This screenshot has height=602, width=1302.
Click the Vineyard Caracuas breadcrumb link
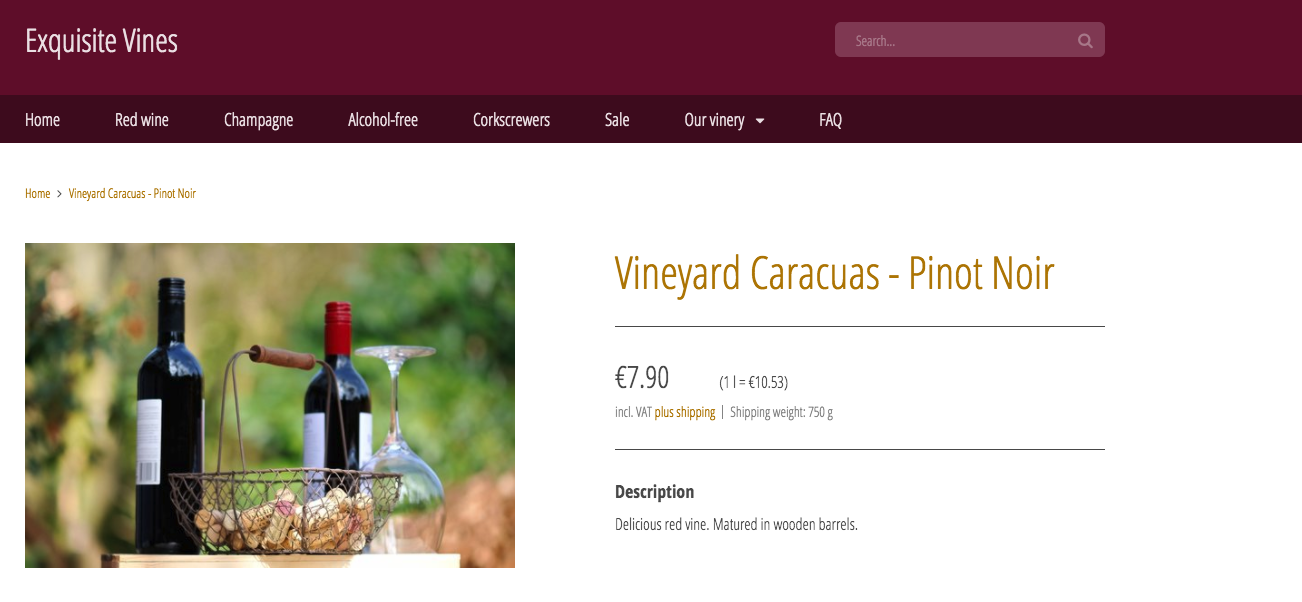click(x=132, y=194)
